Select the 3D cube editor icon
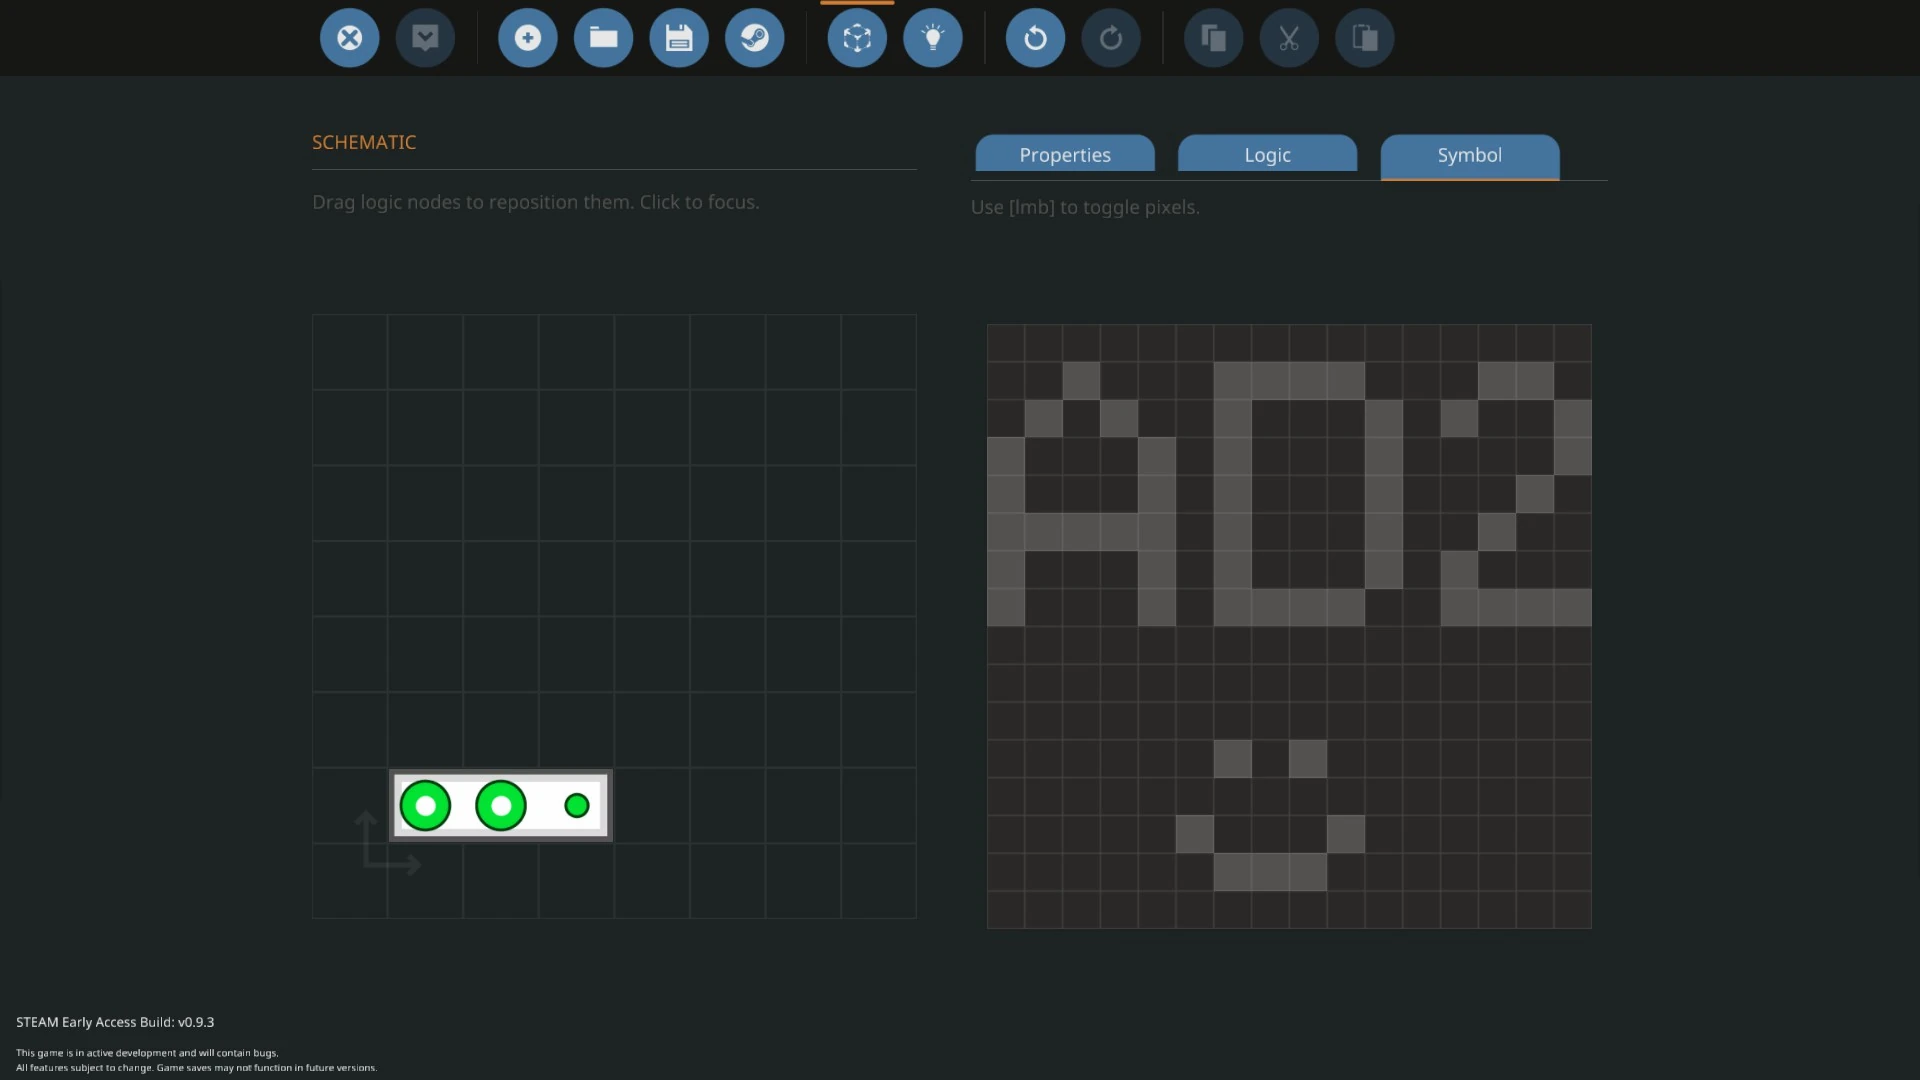1920x1080 pixels. [857, 38]
